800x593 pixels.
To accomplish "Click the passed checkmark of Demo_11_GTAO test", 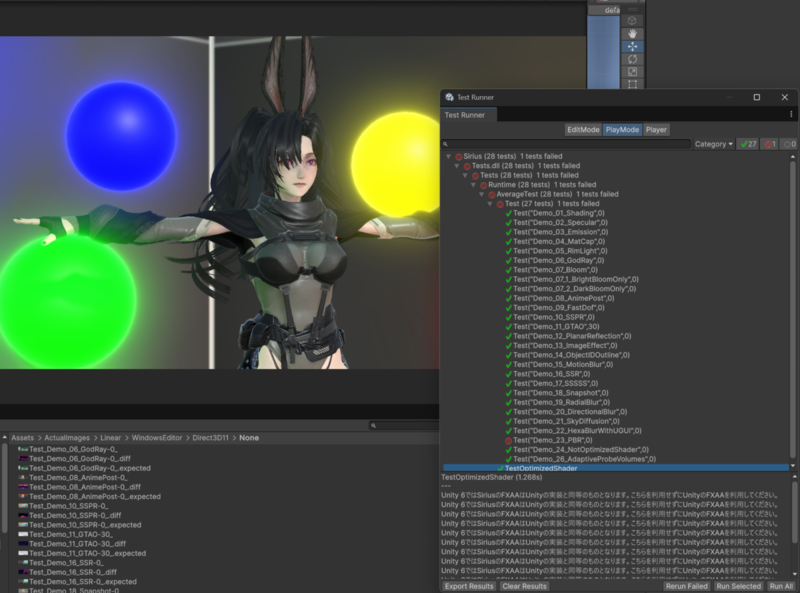I will click(x=509, y=327).
